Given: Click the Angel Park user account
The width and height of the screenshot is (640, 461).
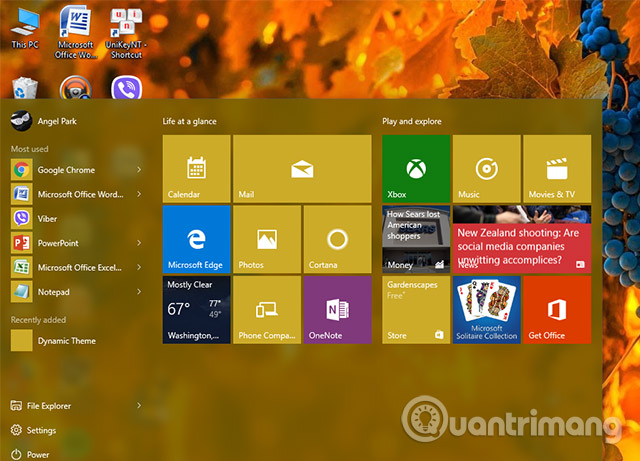Looking at the screenshot, I should [44, 121].
